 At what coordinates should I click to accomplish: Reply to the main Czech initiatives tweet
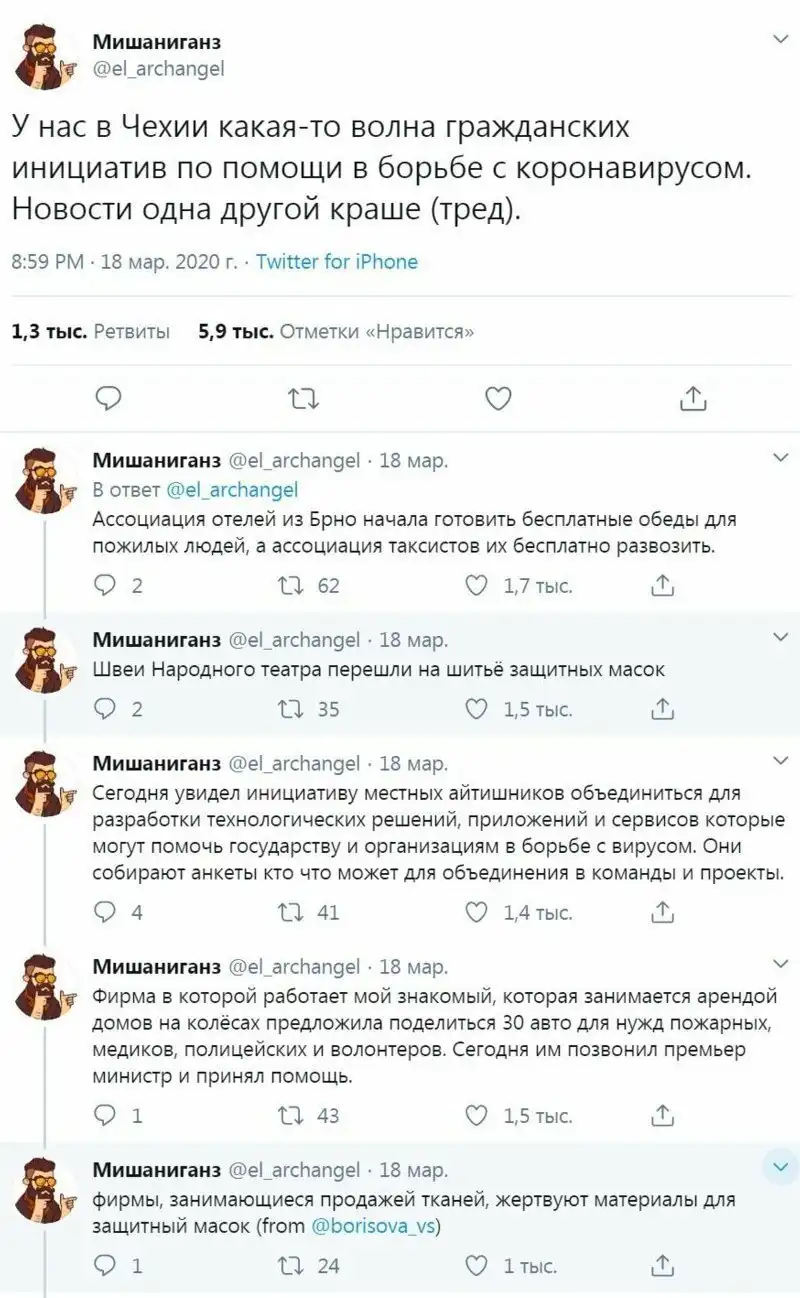[108, 399]
